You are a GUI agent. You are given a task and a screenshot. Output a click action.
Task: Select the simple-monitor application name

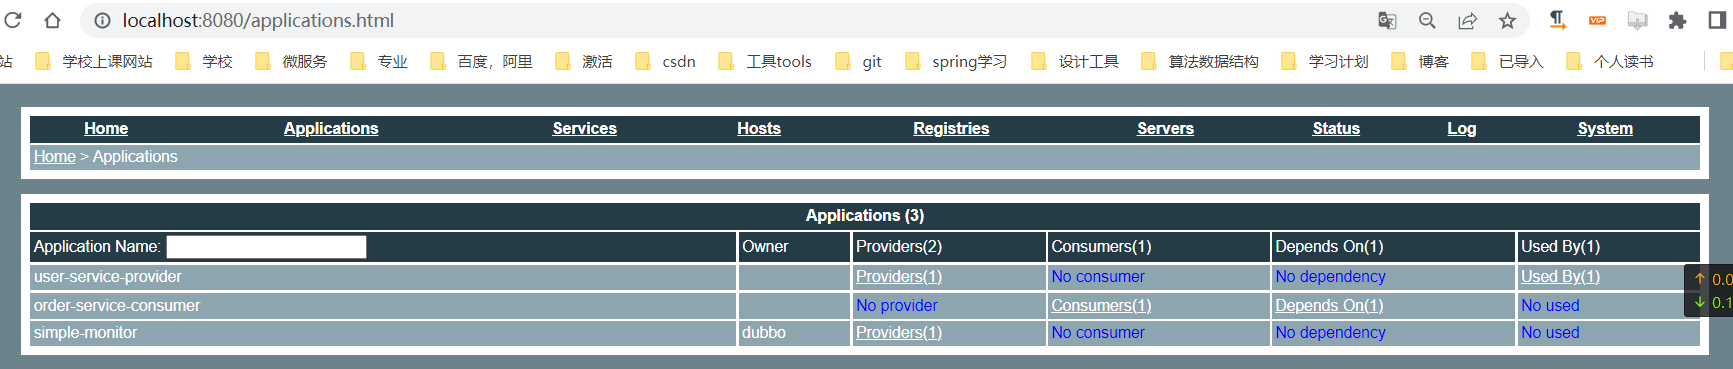tap(85, 332)
